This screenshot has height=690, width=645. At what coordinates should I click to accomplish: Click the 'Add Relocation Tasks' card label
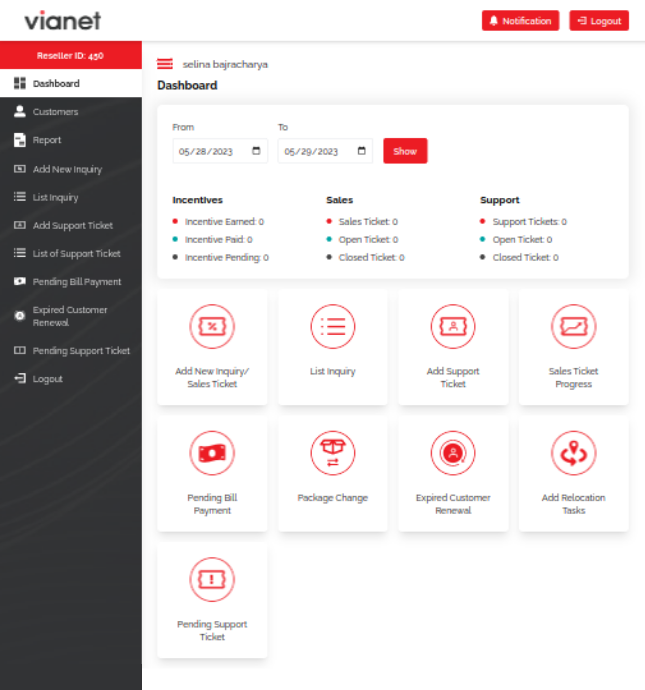click(573, 504)
